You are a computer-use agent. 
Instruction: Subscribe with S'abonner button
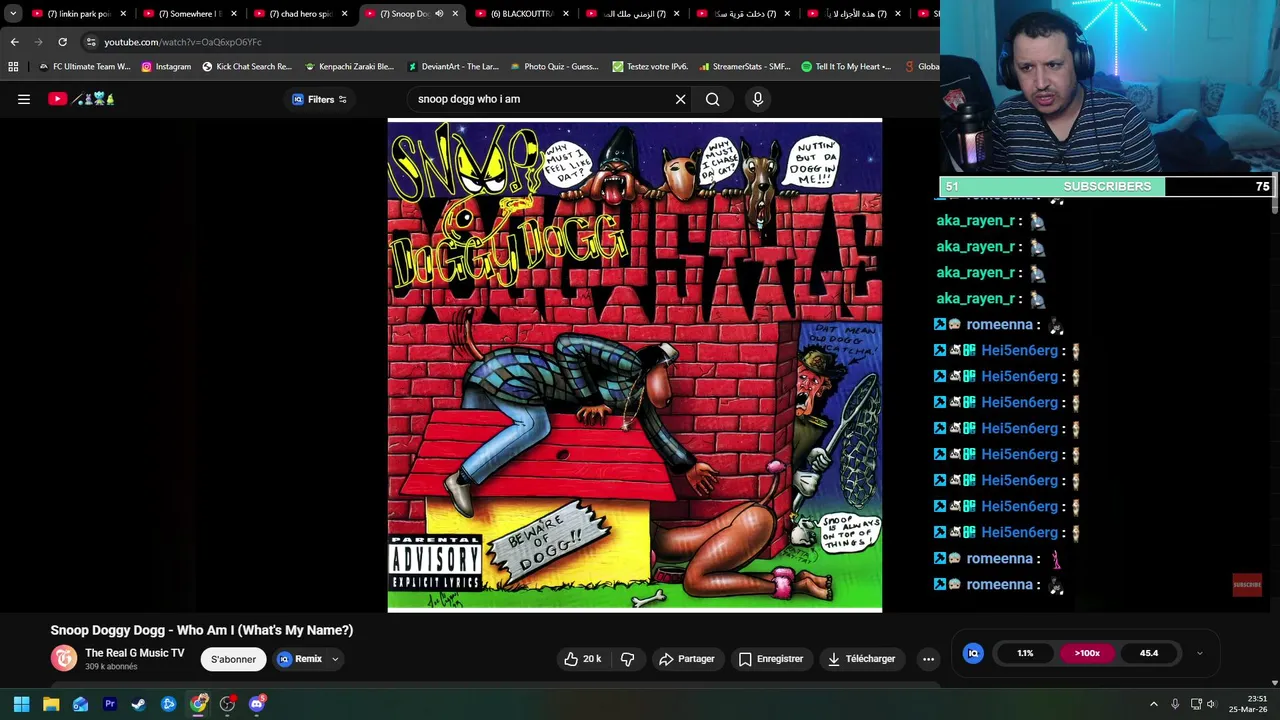(233, 659)
